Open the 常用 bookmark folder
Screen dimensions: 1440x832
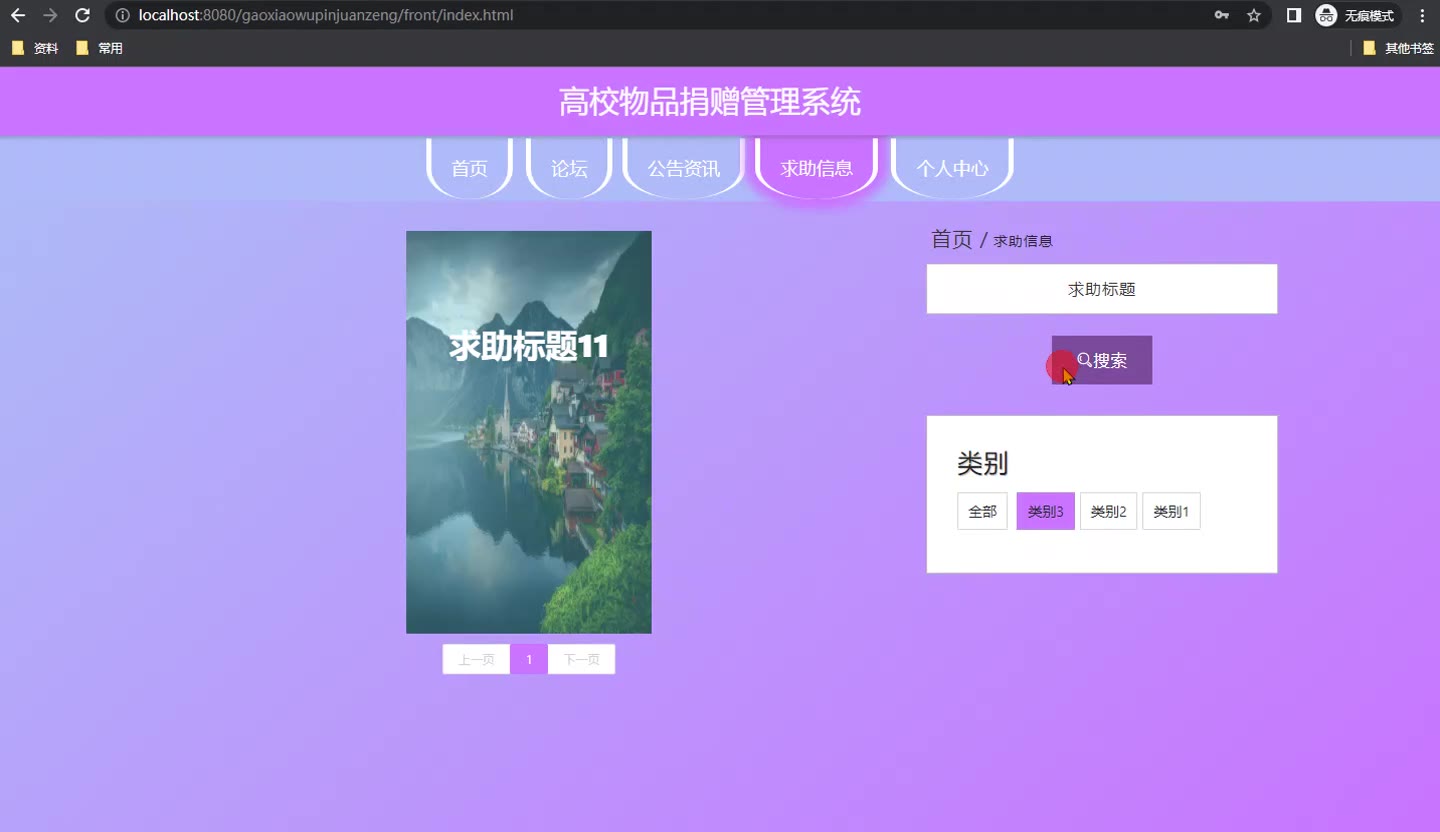100,48
